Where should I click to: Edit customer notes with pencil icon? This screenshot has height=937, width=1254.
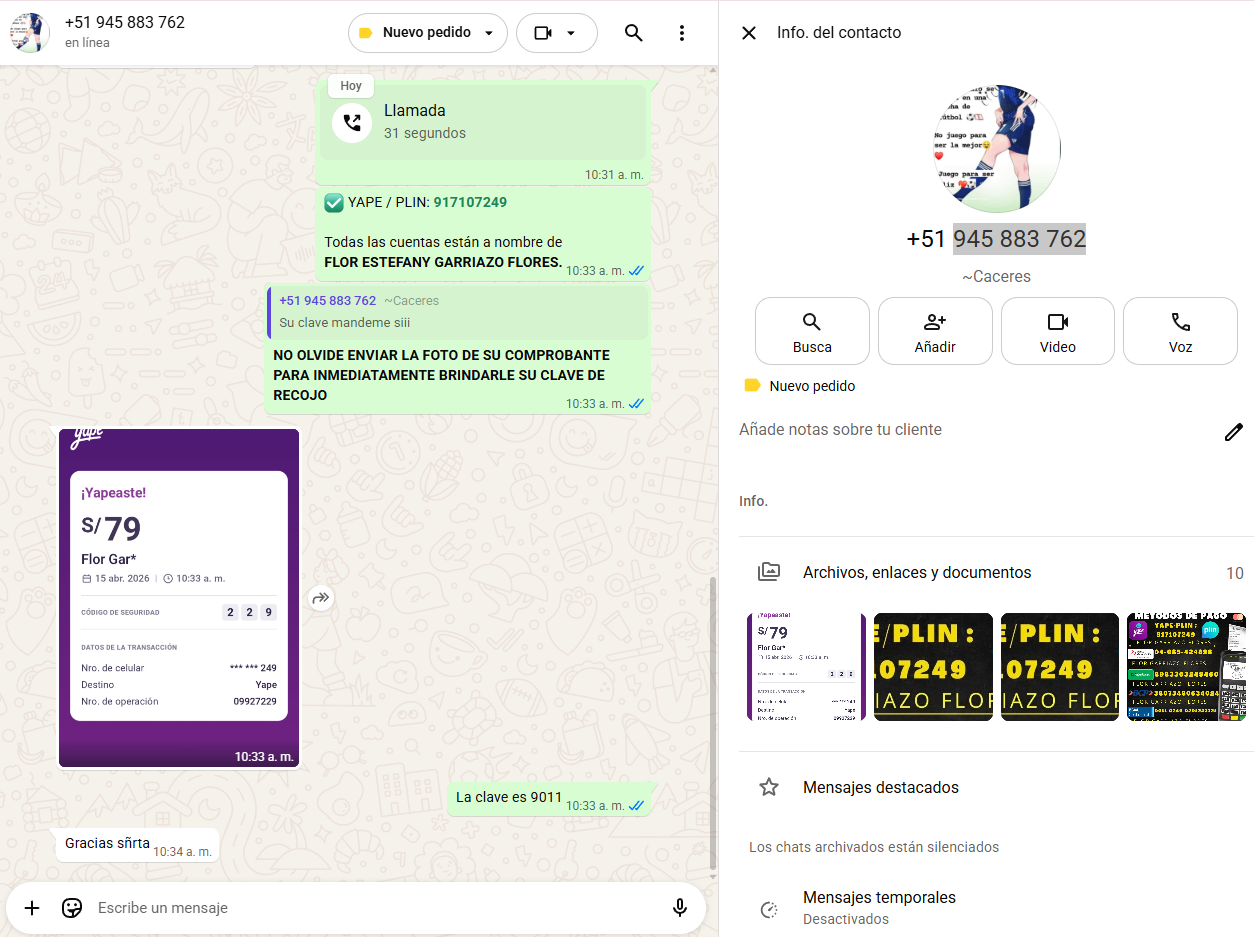tap(1234, 432)
